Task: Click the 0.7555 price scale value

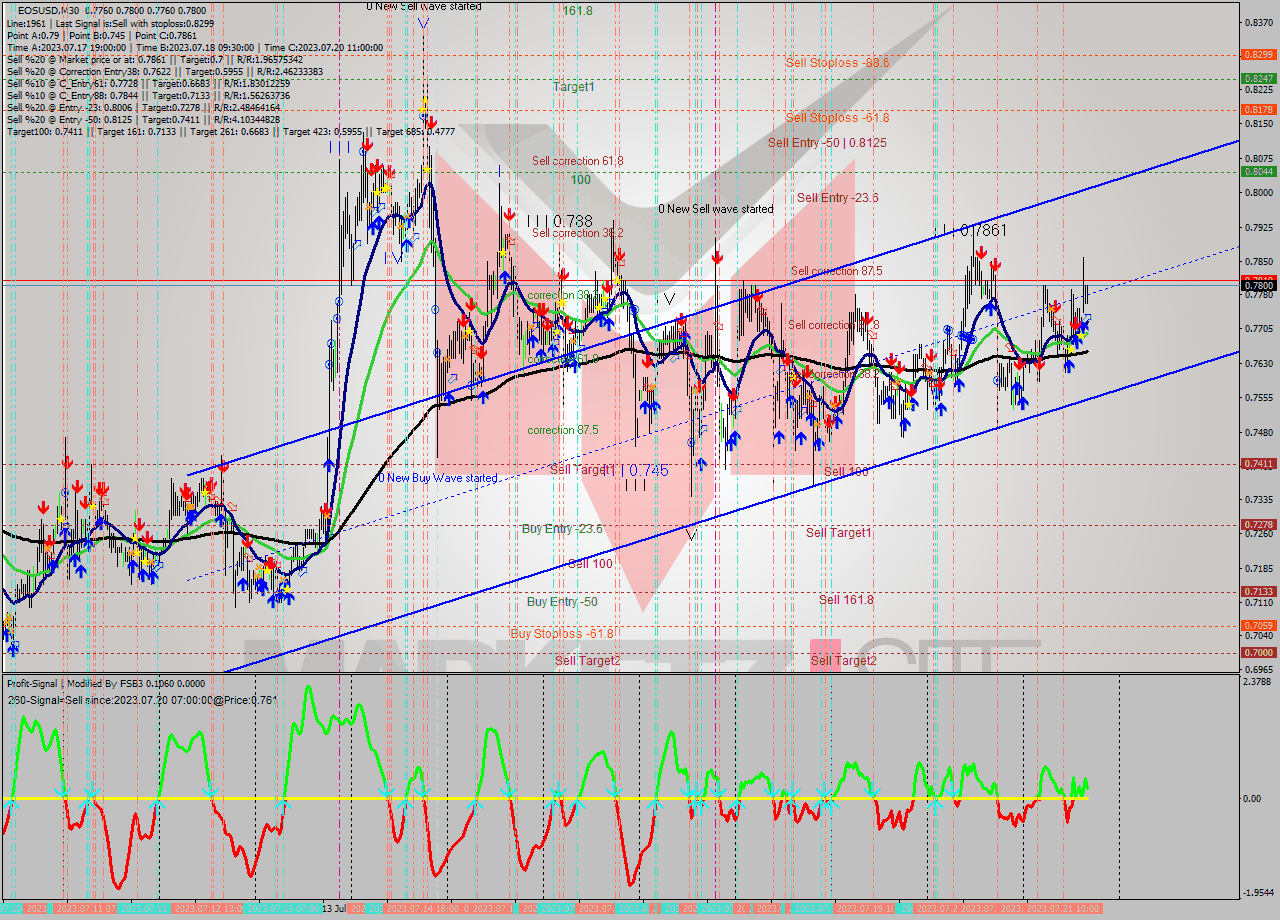Action: (x=1257, y=397)
